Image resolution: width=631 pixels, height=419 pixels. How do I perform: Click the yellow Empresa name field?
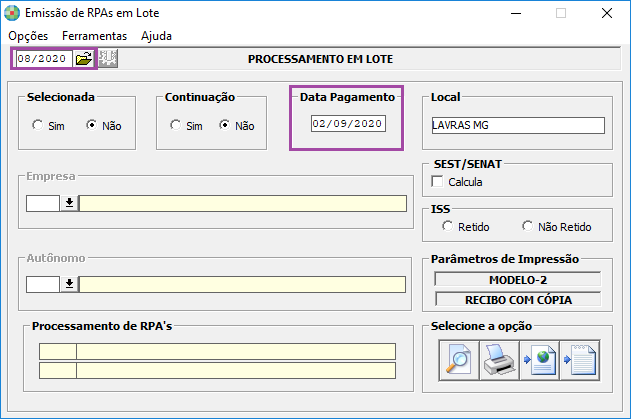coord(243,203)
